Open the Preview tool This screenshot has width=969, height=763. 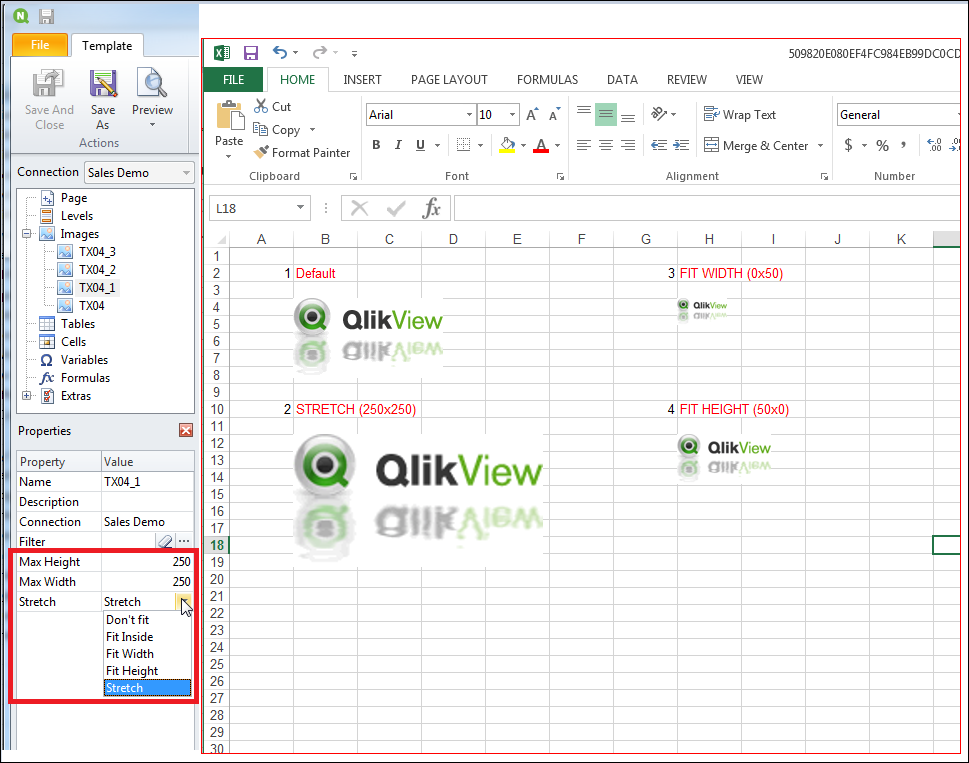152,98
